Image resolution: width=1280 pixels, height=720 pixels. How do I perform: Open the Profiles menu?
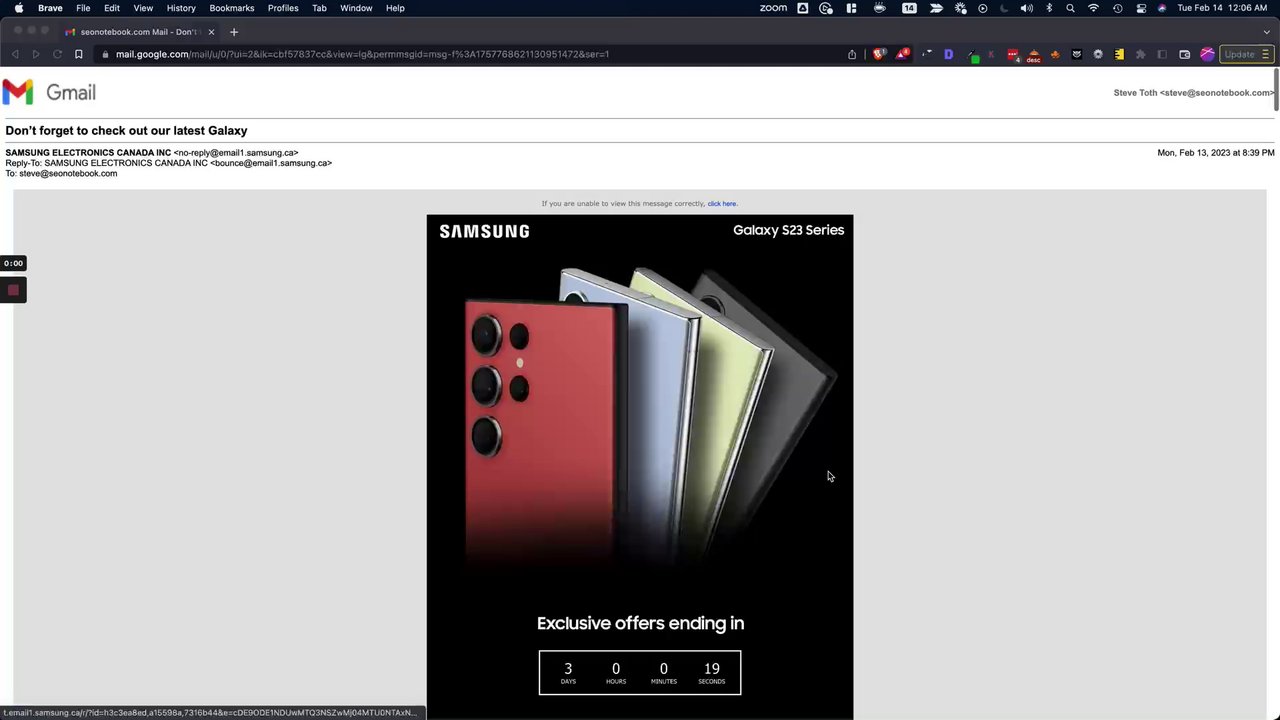pyautogui.click(x=283, y=8)
